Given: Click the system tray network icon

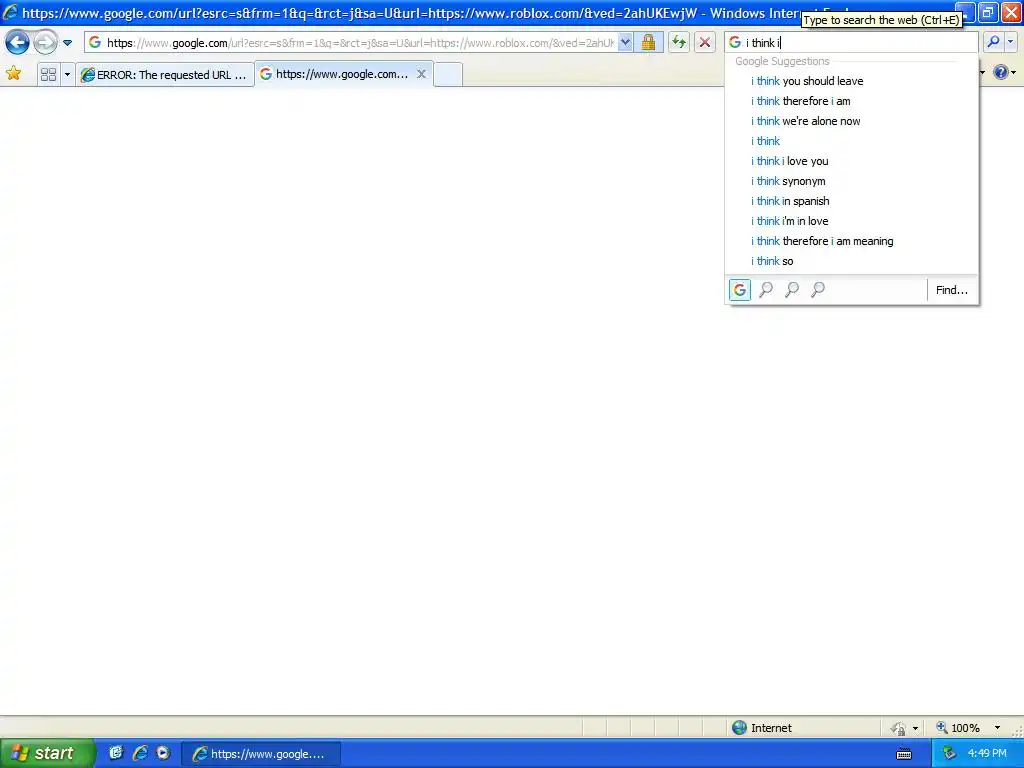Looking at the screenshot, I should (x=949, y=753).
